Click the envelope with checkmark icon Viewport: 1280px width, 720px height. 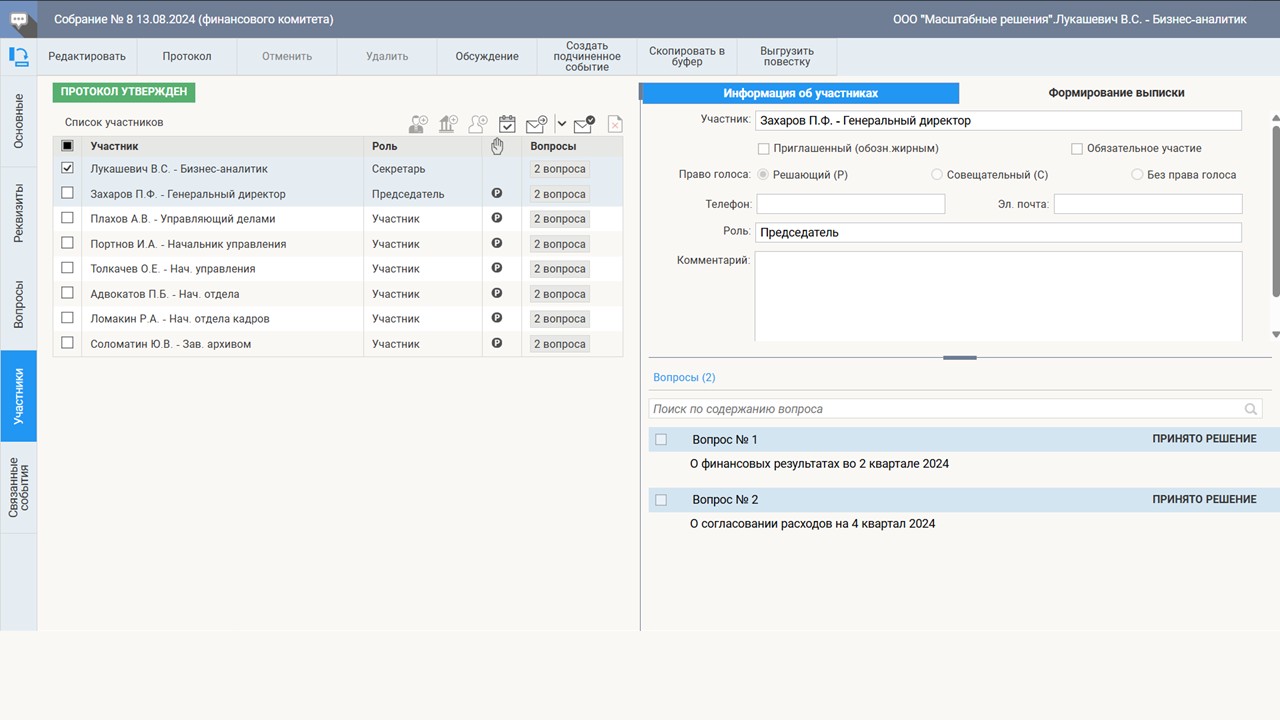(x=584, y=124)
